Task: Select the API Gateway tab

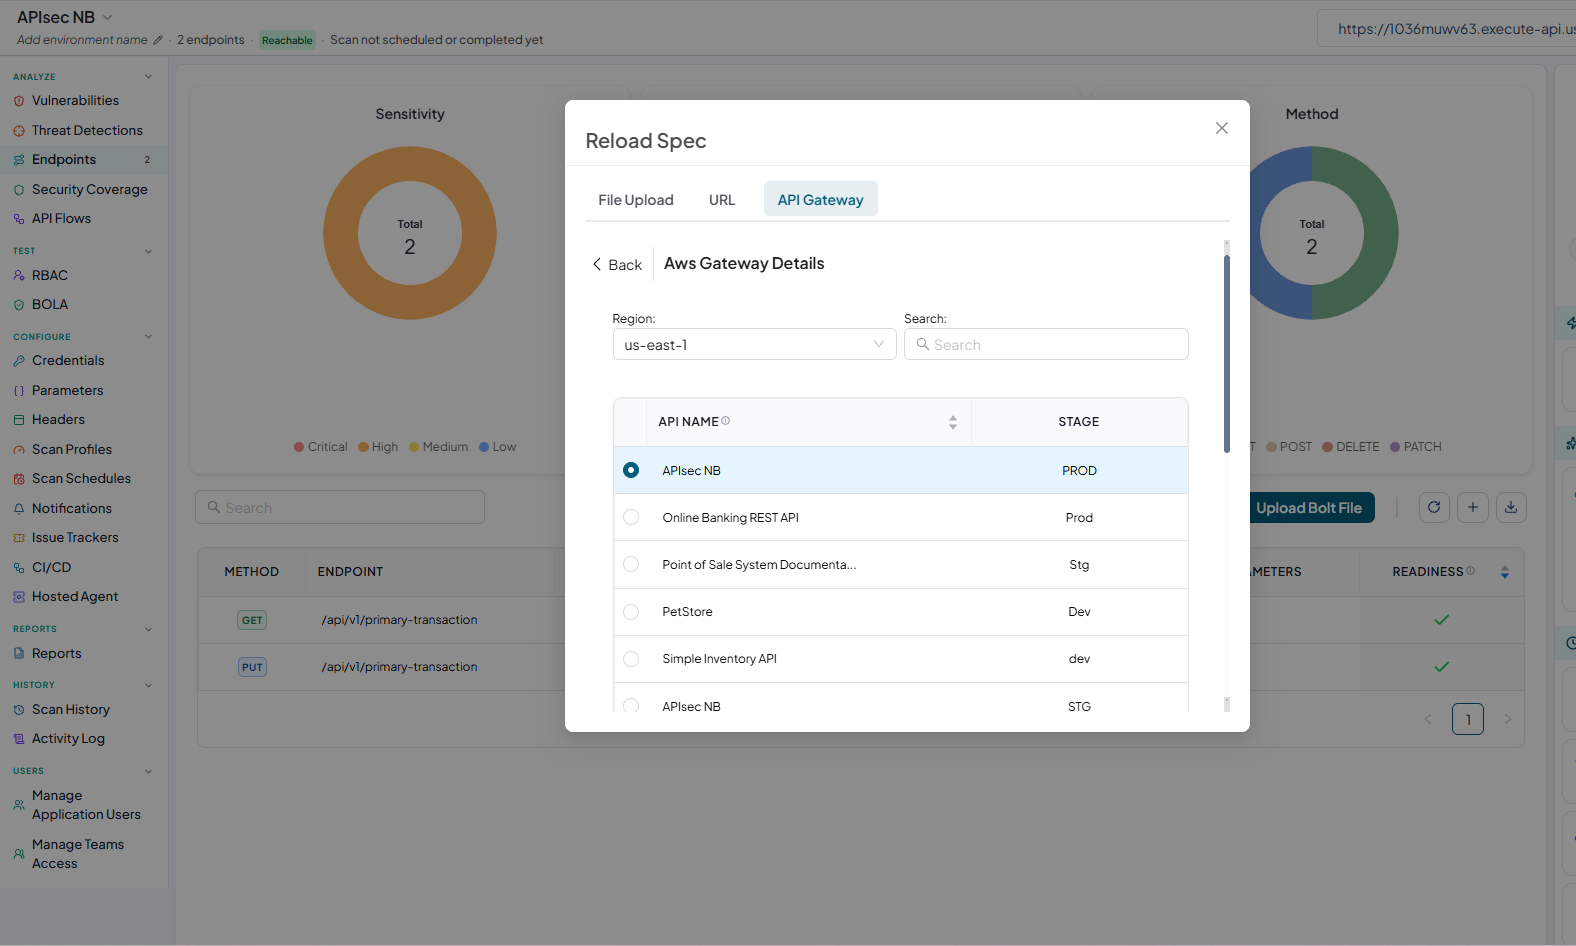Action: (x=821, y=199)
